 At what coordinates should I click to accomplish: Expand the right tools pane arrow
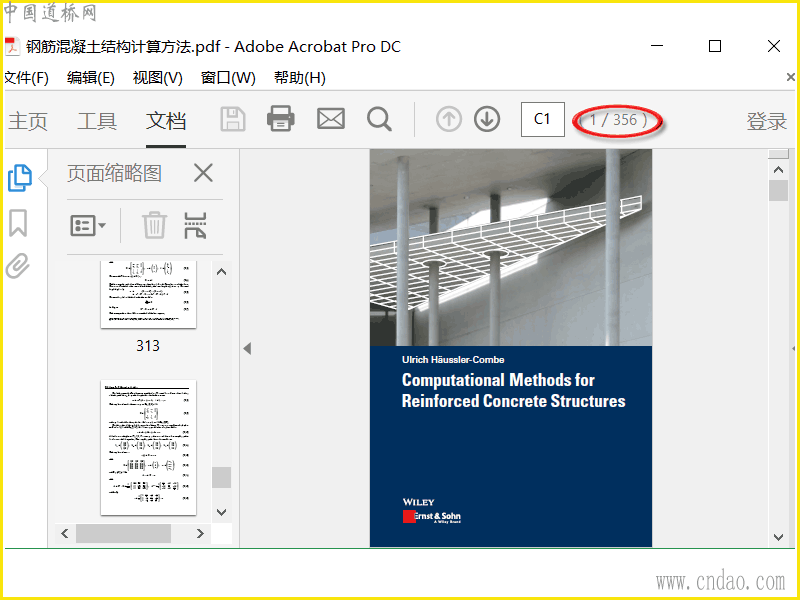[x=793, y=348]
